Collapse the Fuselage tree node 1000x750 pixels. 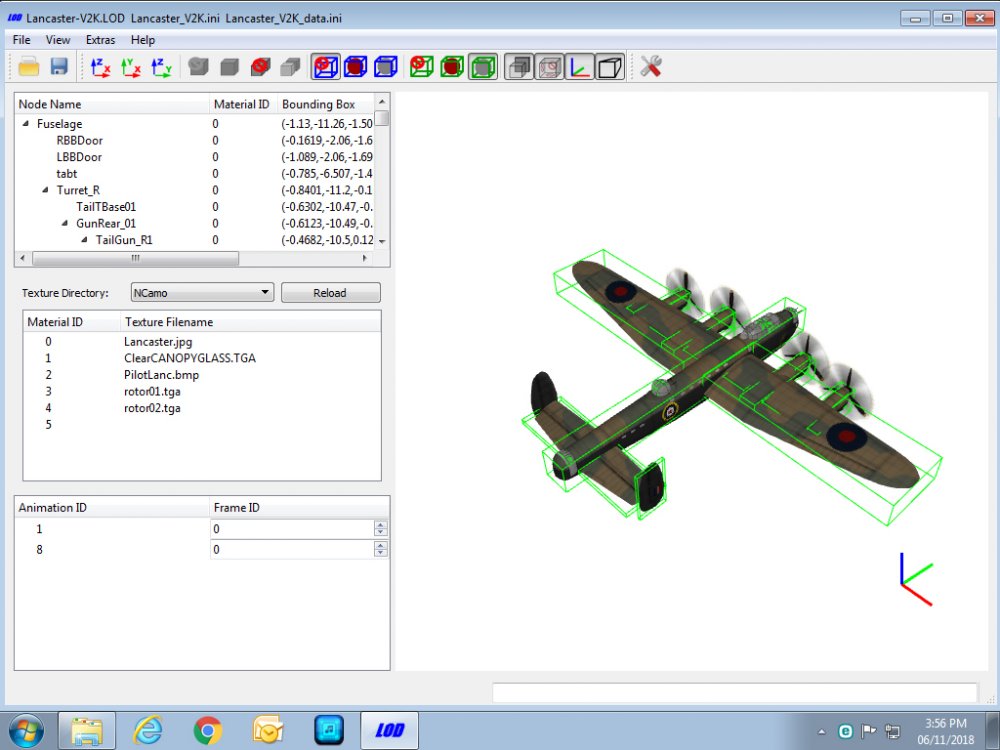pyautogui.click(x=26, y=124)
